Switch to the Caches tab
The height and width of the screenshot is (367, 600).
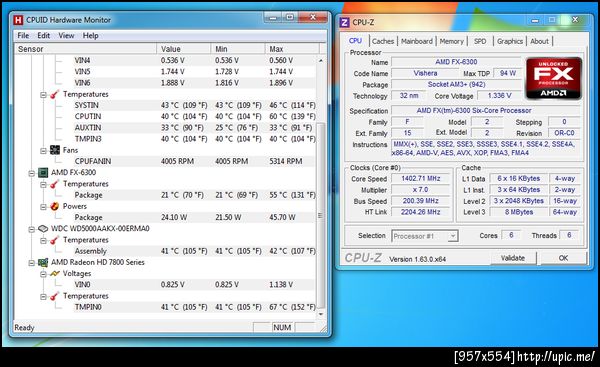click(383, 41)
